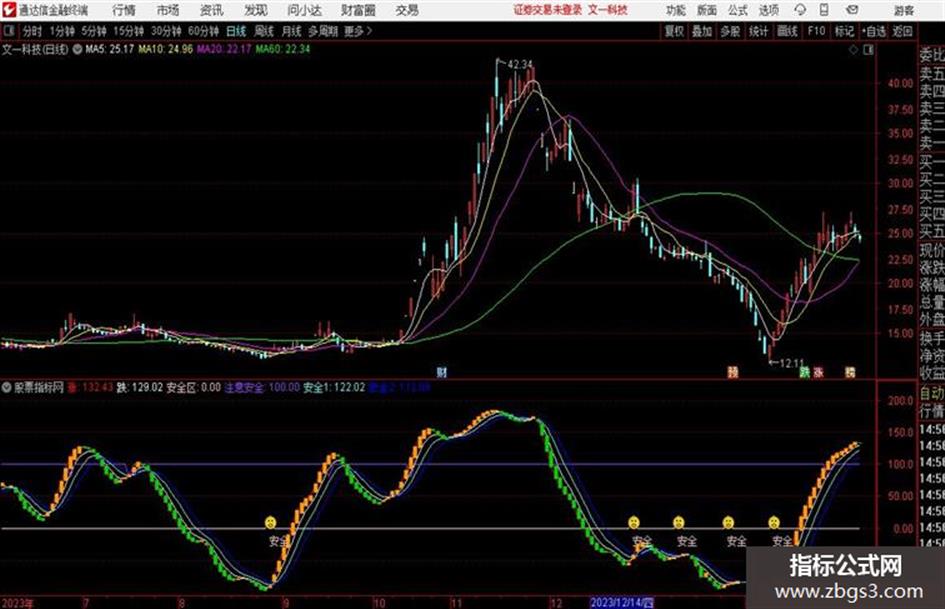Open the 财富圈 menu

[358, 10]
